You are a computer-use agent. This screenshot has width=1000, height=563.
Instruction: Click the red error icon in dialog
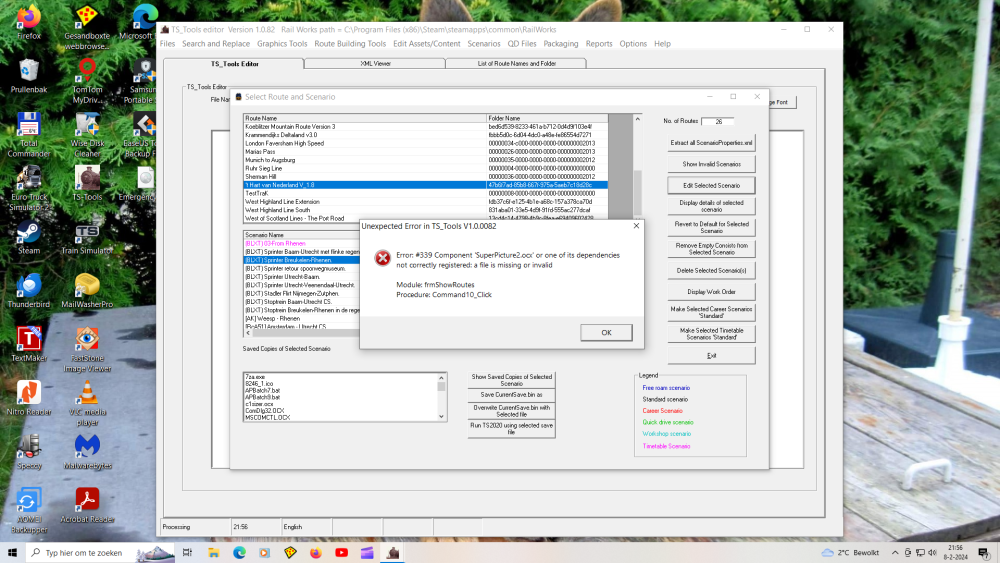pos(382,259)
